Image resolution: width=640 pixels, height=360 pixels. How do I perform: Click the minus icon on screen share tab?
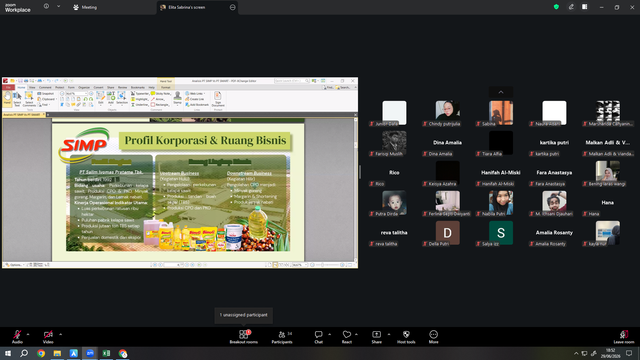point(233,7)
